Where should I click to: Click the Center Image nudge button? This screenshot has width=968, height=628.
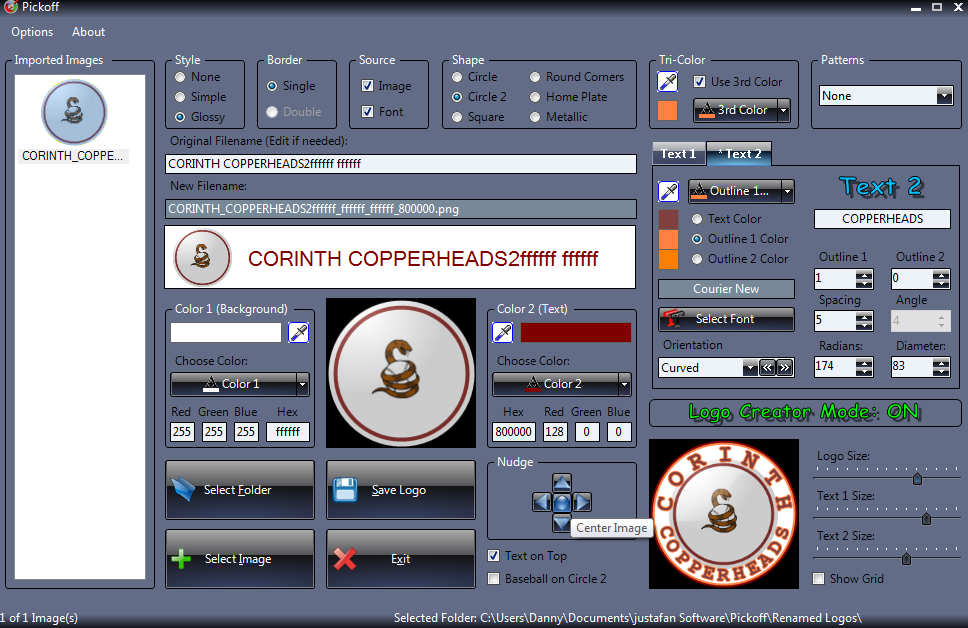click(562, 502)
